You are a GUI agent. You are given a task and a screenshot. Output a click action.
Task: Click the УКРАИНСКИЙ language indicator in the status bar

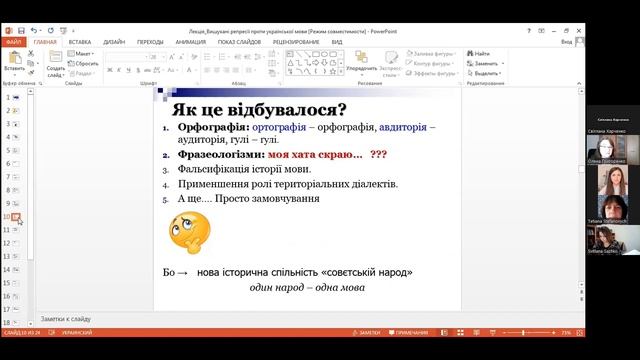pyautogui.click(x=77, y=333)
